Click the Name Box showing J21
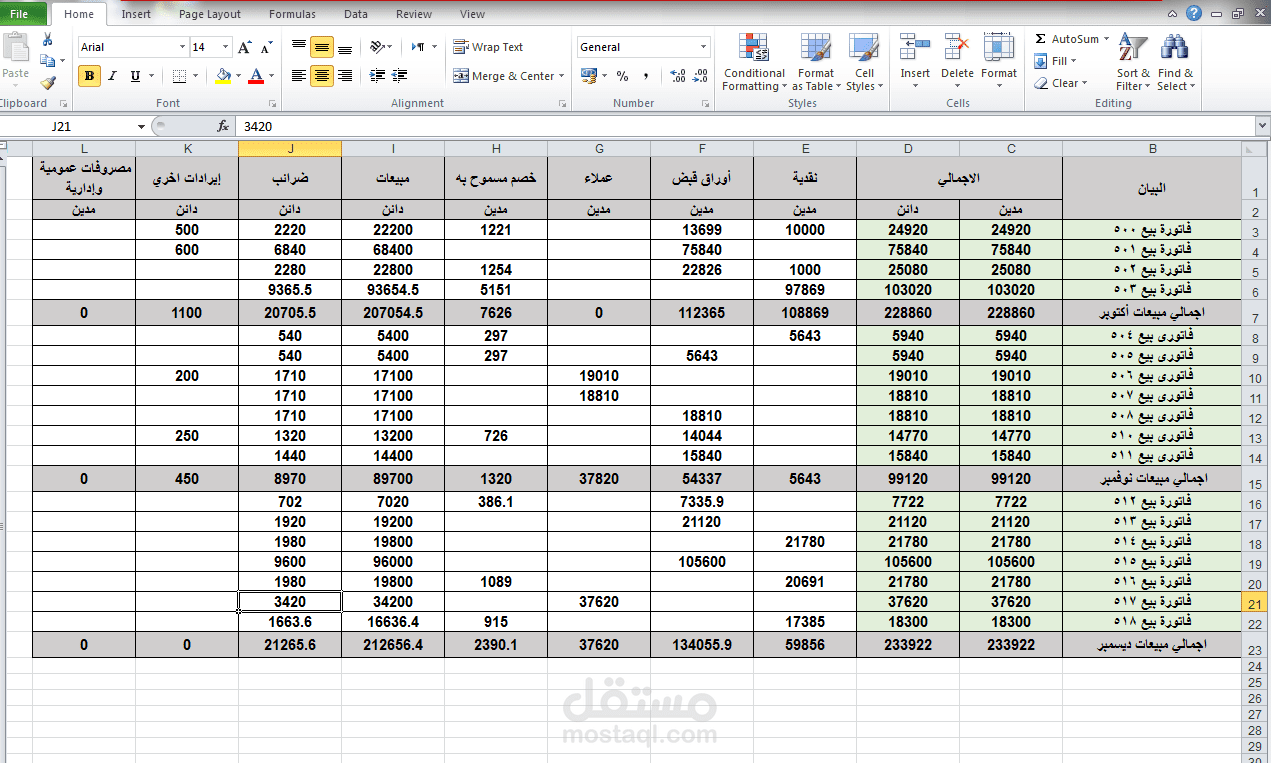Viewport: 1280px width, 763px height. [x=72, y=127]
